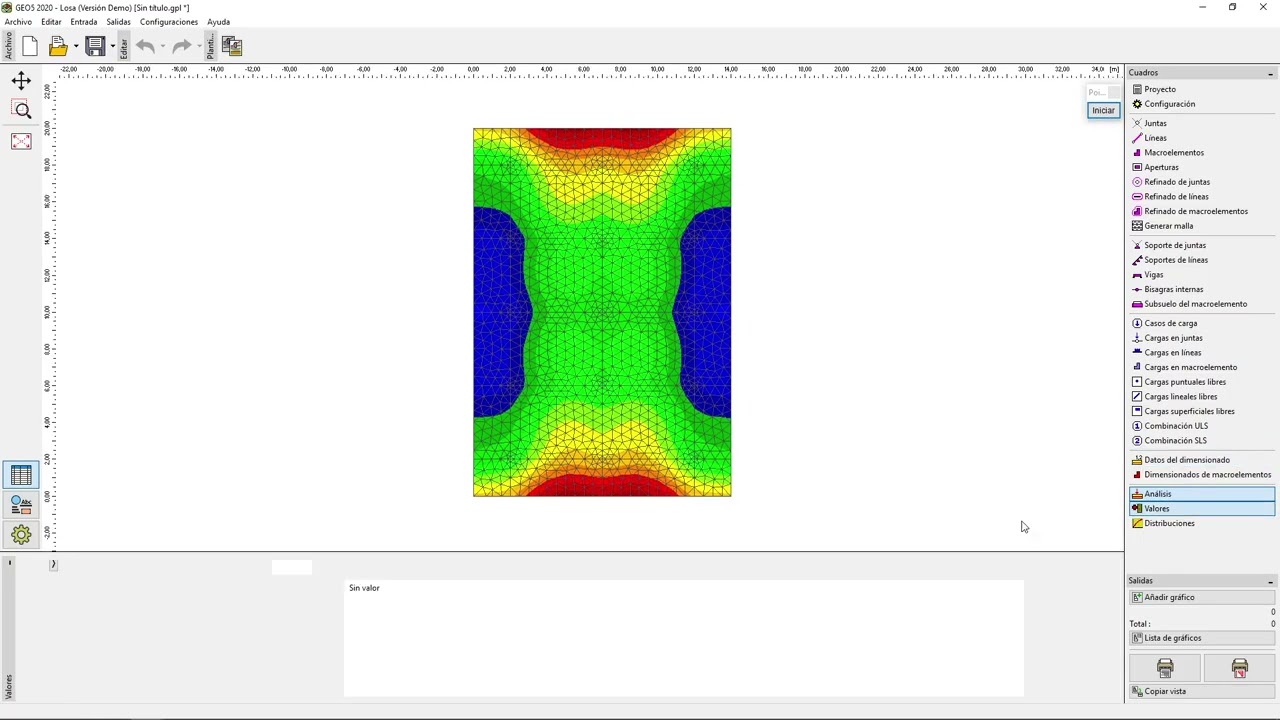
Task: Select the Análisis frame
Action: (x=1202, y=494)
